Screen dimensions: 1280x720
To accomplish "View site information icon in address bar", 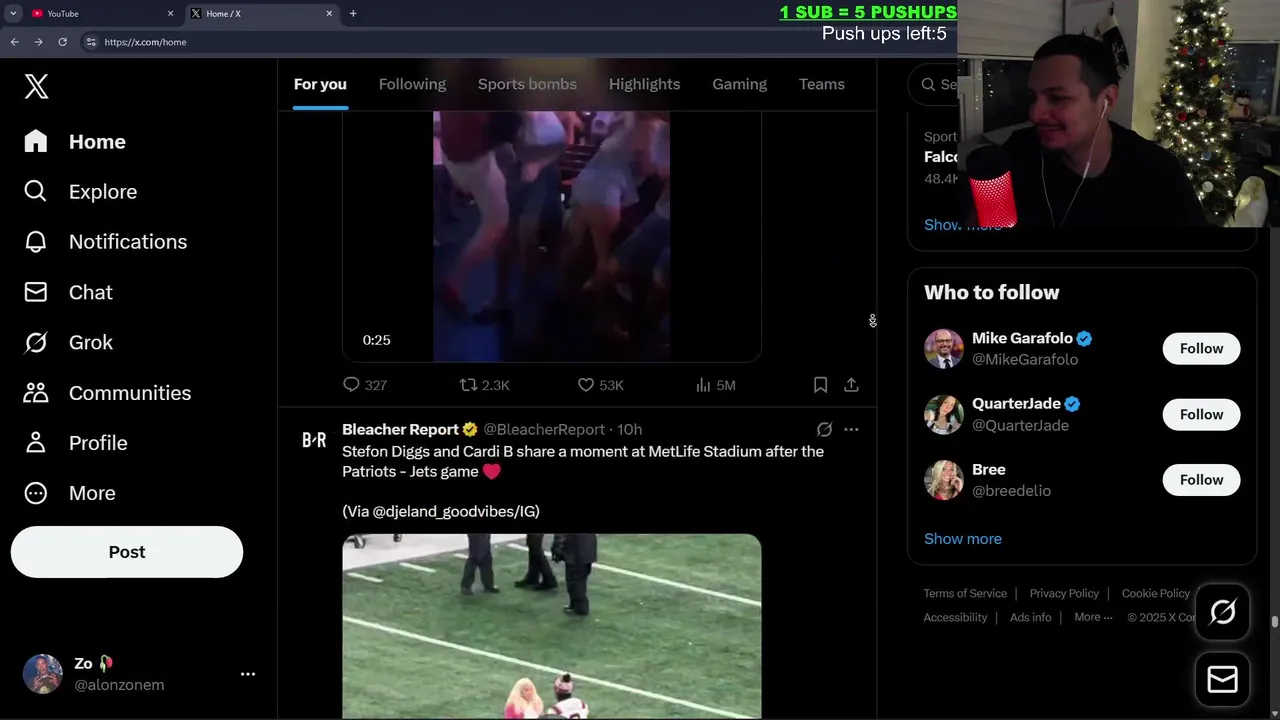I will (91, 42).
